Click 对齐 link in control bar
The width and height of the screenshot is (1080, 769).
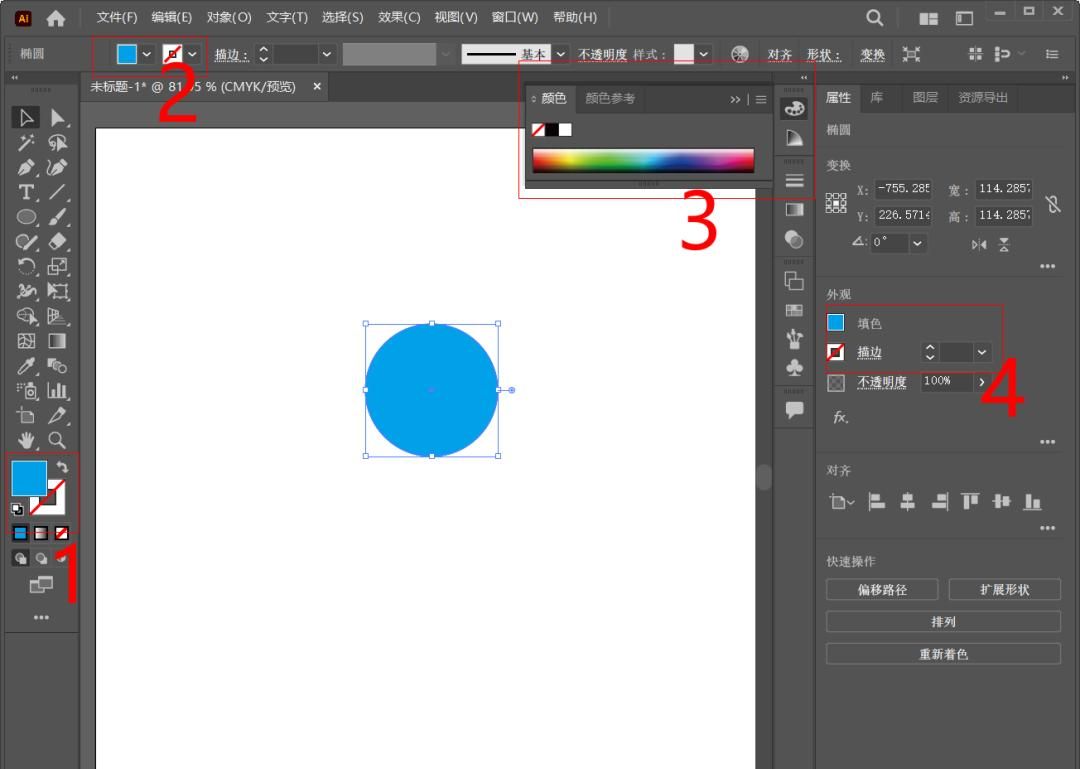(780, 54)
